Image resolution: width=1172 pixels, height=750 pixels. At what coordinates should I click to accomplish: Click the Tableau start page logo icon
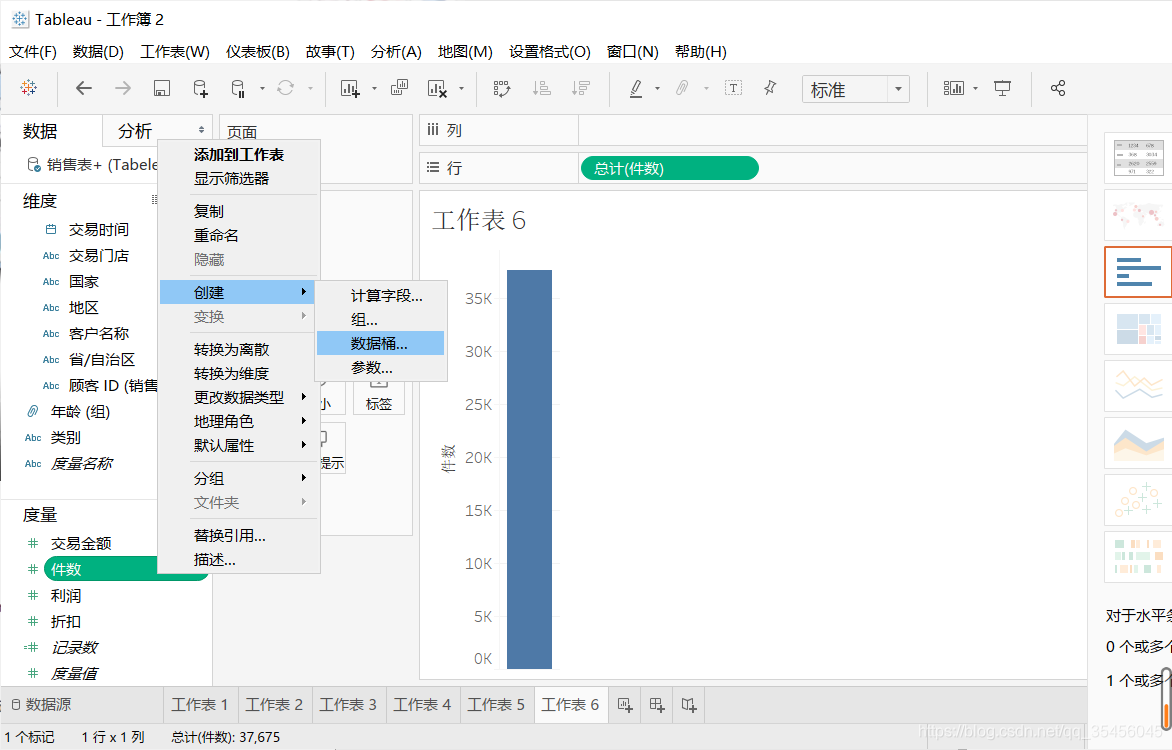click(28, 87)
